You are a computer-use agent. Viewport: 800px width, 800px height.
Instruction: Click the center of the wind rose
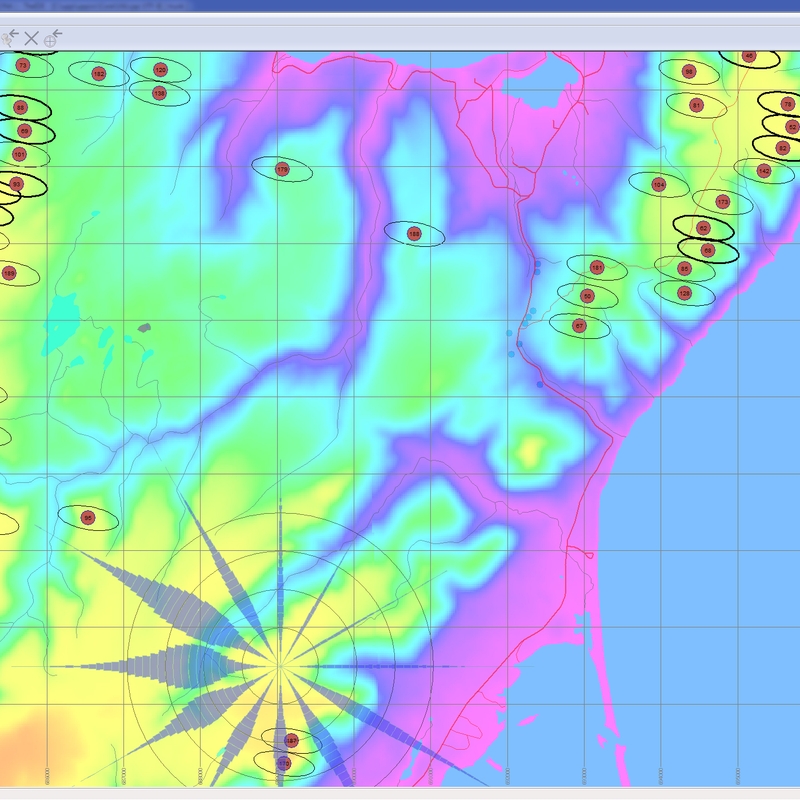point(281,665)
